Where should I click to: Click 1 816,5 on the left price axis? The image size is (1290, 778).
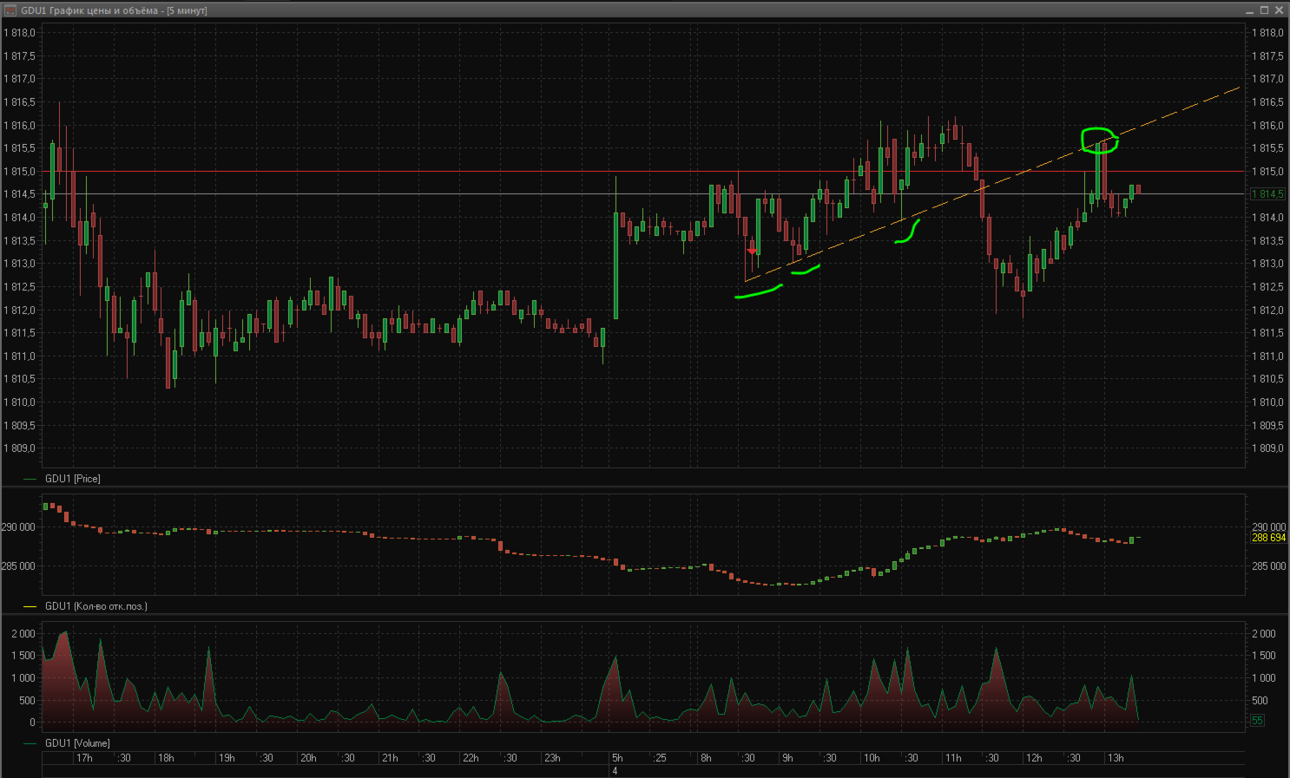[21, 102]
